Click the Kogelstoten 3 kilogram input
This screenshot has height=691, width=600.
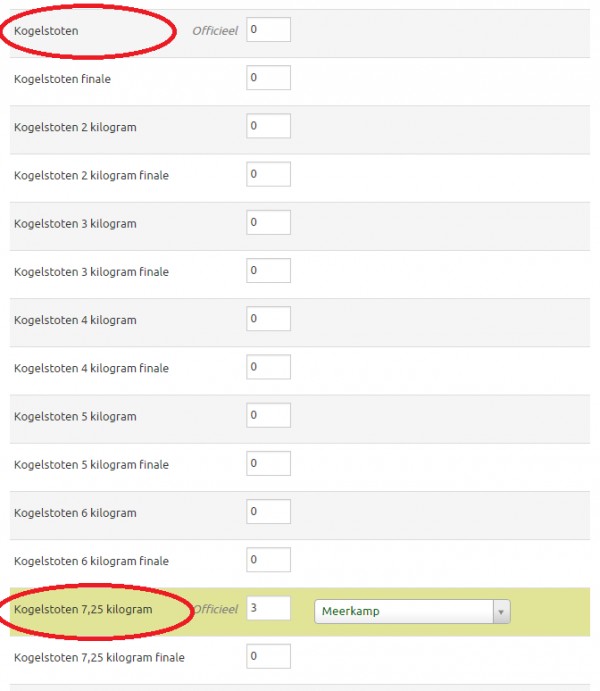coord(268,222)
